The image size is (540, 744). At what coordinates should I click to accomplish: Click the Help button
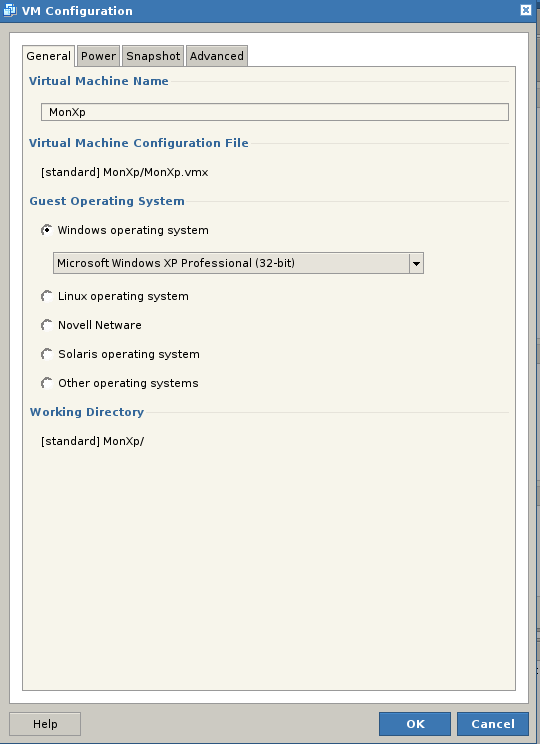pyautogui.click(x=45, y=724)
